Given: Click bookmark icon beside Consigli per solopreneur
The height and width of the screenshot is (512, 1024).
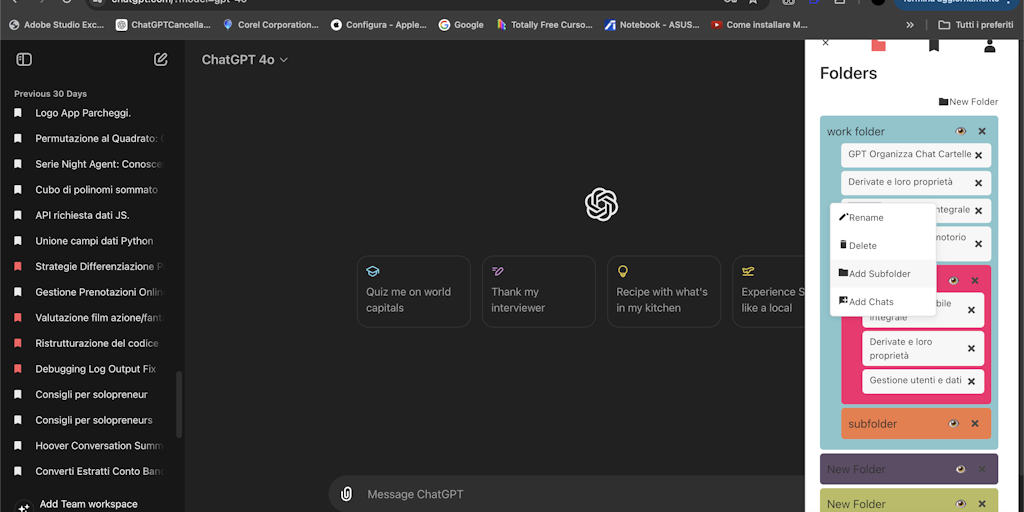Looking at the screenshot, I should [x=18, y=394].
